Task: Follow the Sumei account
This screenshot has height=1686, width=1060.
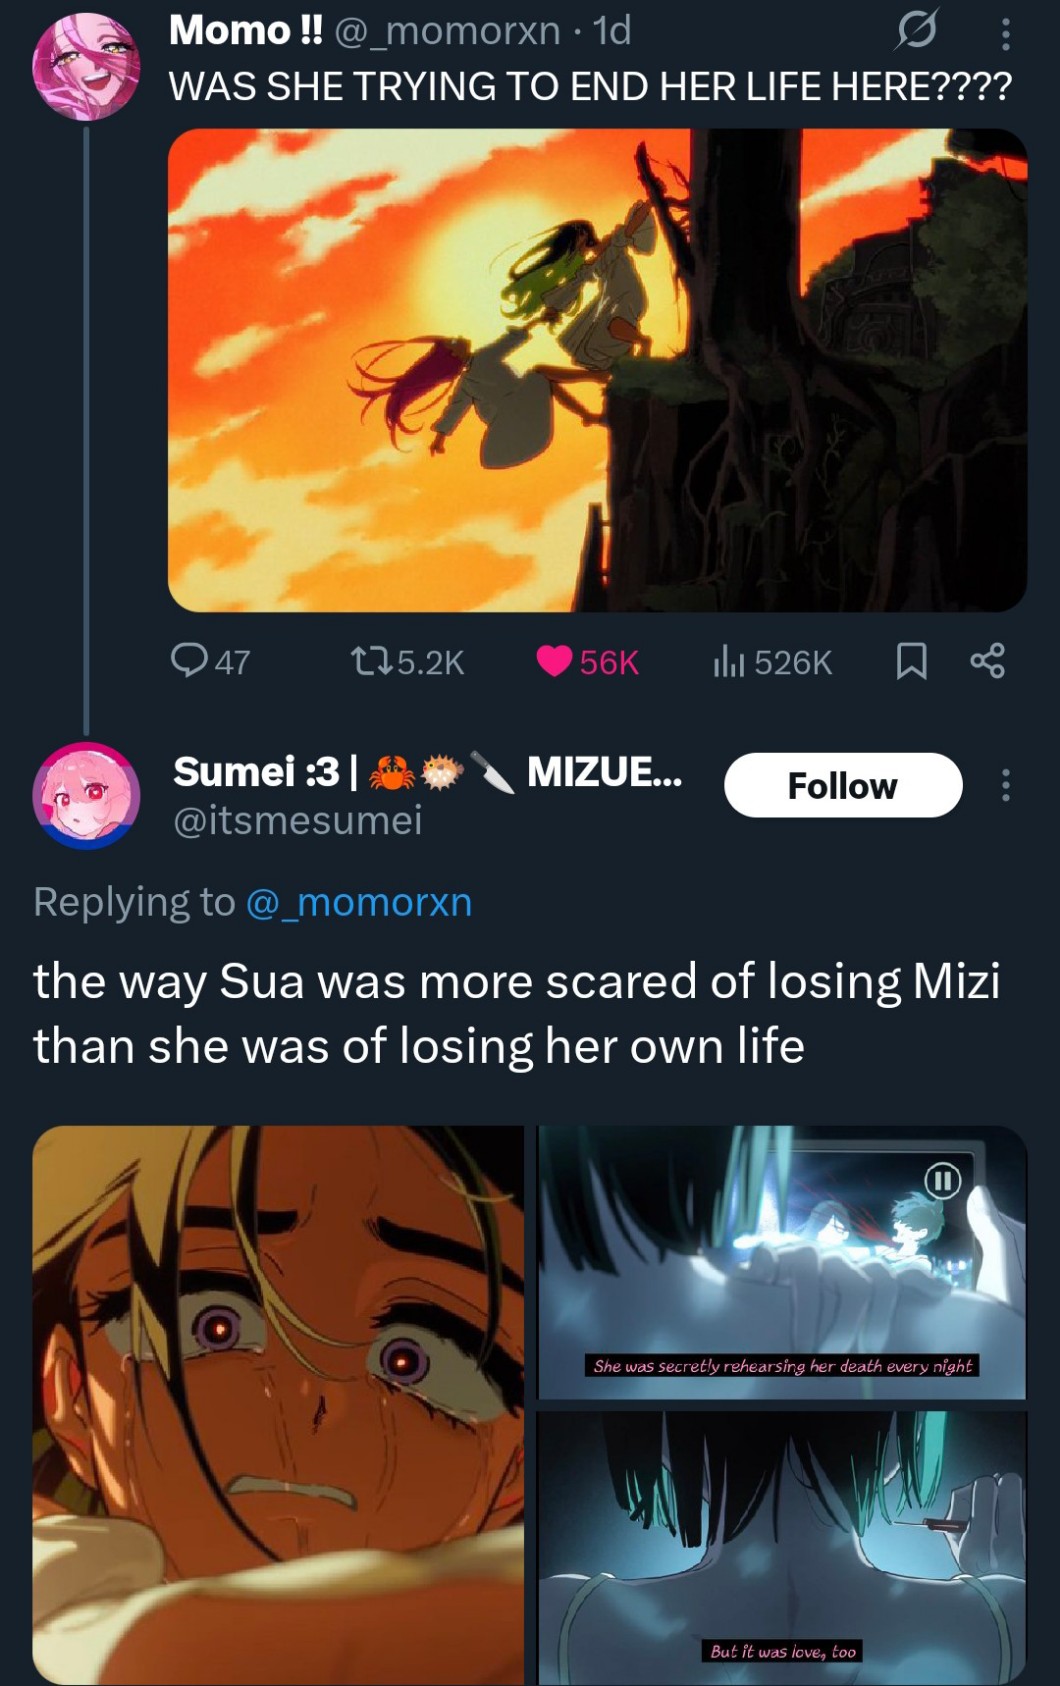Action: 842,786
